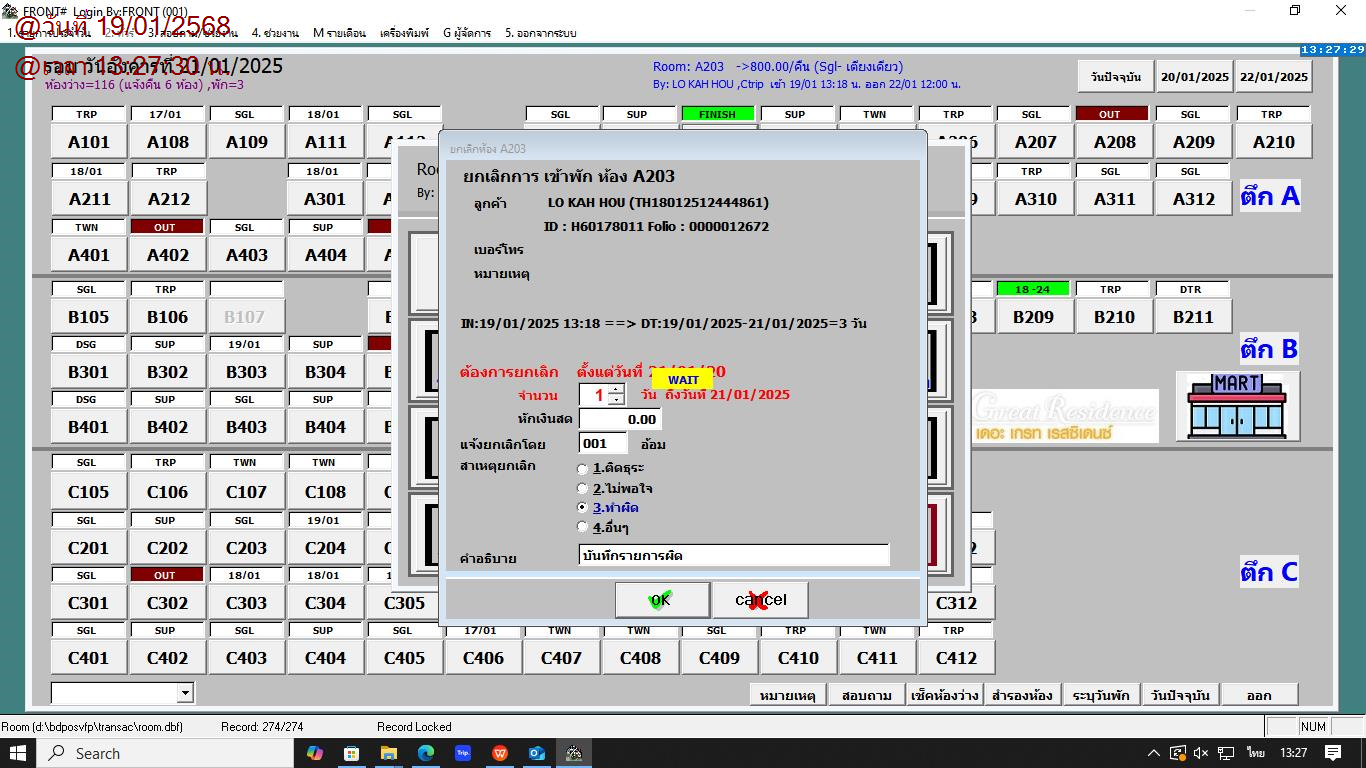Image resolution: width=1366 pixels, height=768 pixels.
Task: Open the G ผู้จัดการ menu
Action: [466, 33]
